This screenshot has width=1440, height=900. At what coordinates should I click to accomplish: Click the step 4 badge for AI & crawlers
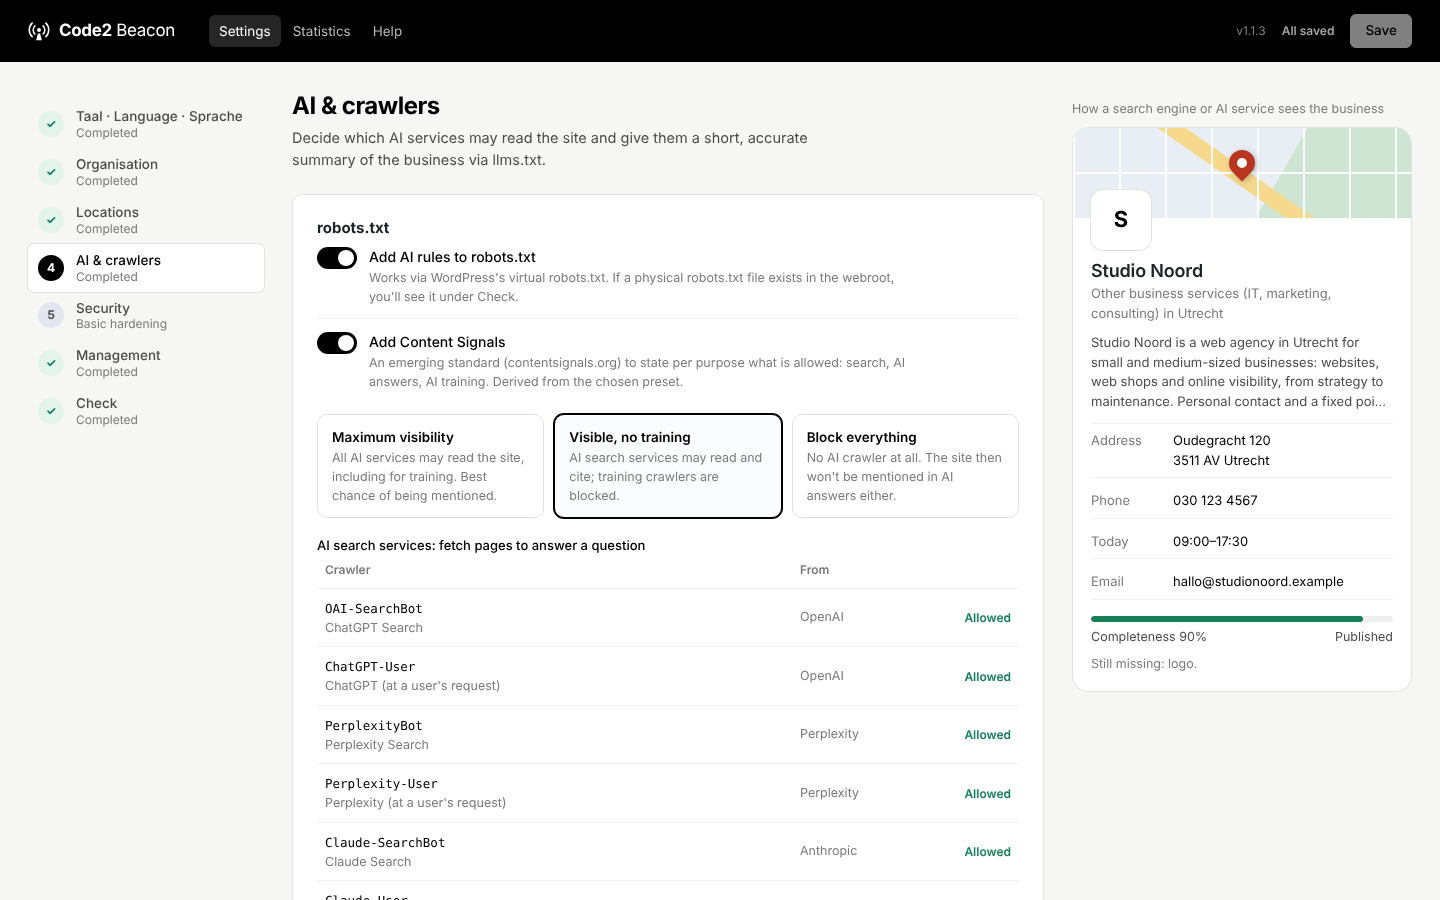[51, 268]
